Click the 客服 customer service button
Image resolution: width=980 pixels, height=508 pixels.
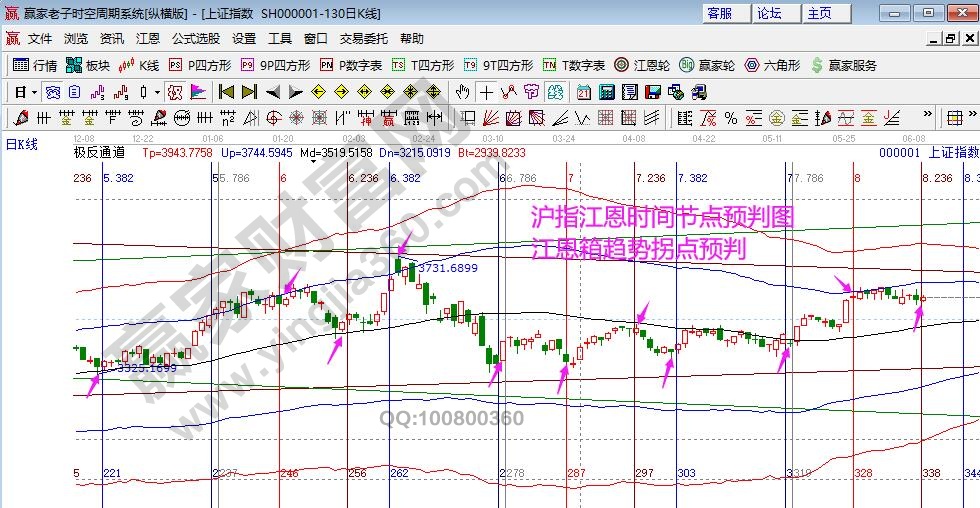coord(720,13)
